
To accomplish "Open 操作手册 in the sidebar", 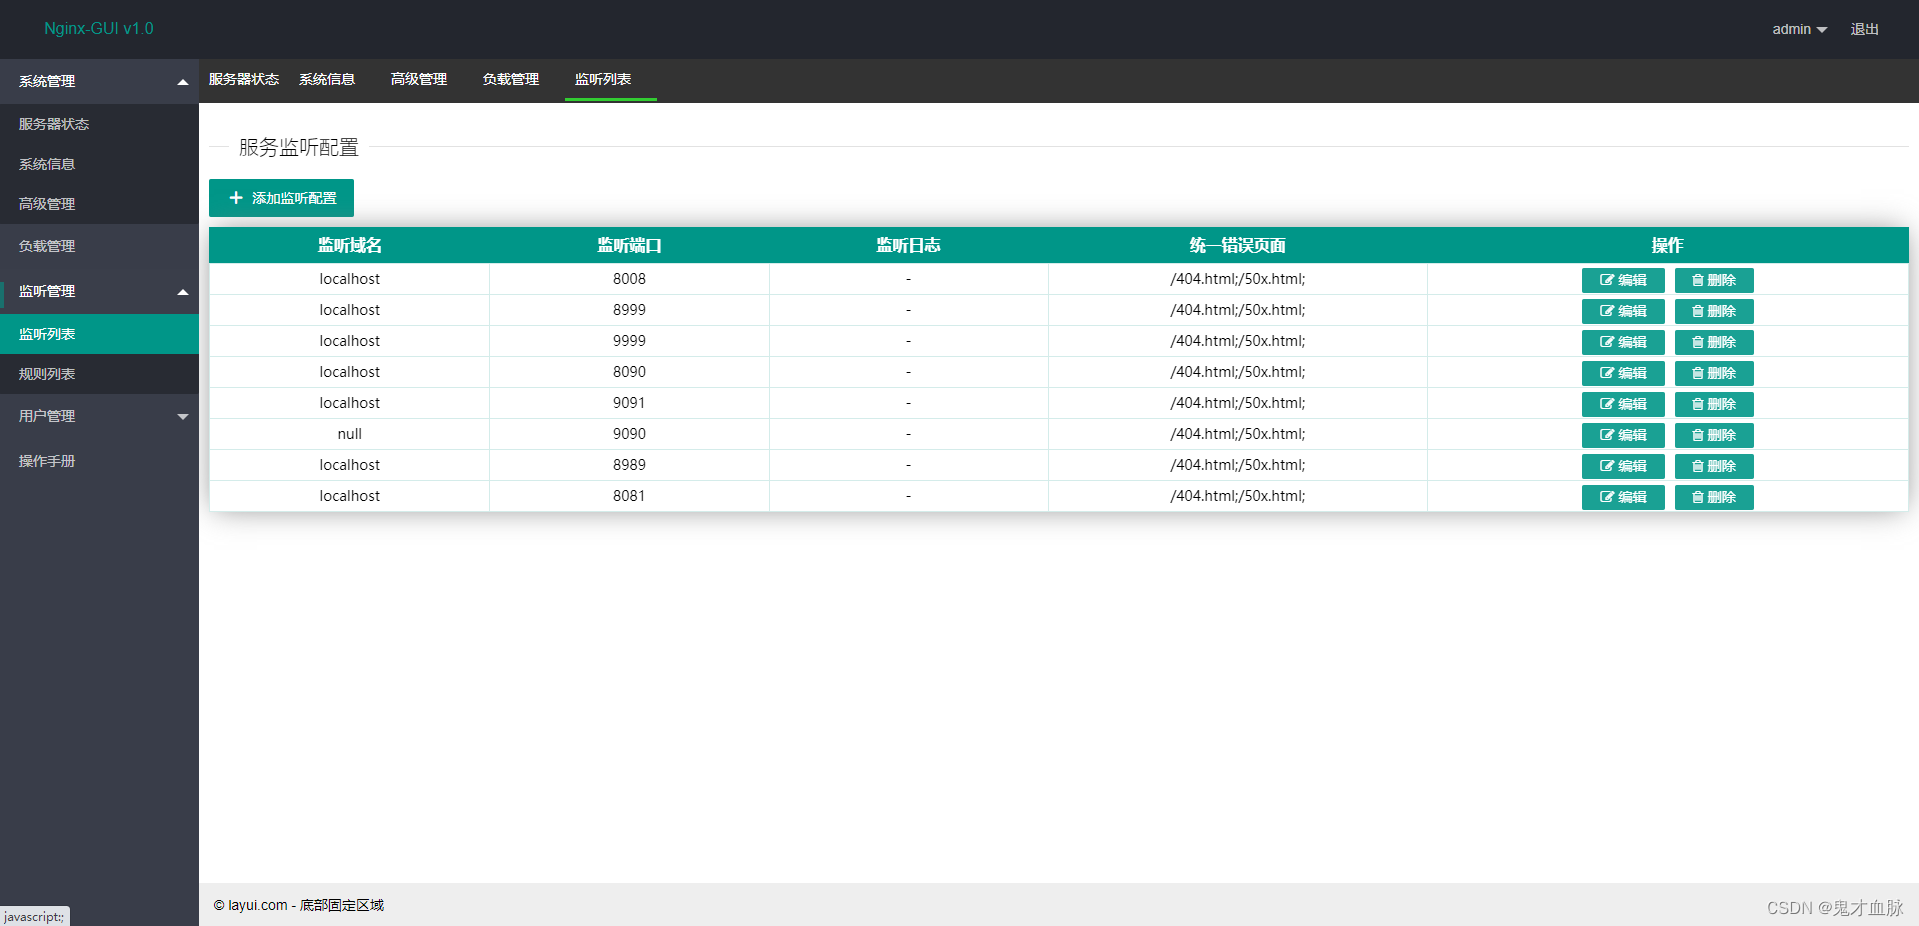I will pyautogui.click(x=99, y=461).
